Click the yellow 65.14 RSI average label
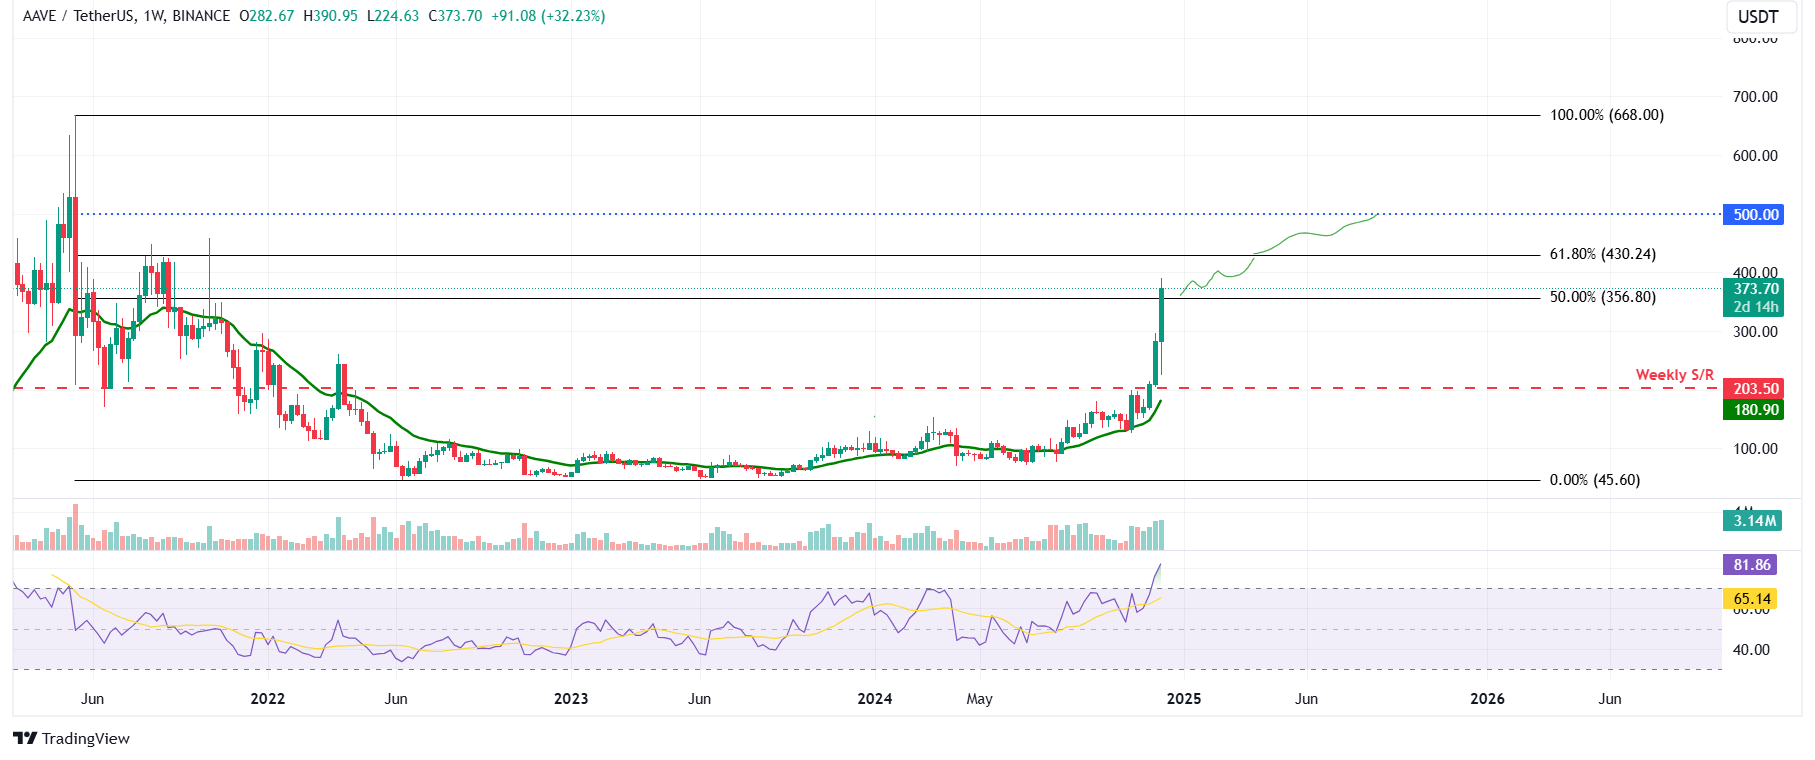 click(1751, 599)
